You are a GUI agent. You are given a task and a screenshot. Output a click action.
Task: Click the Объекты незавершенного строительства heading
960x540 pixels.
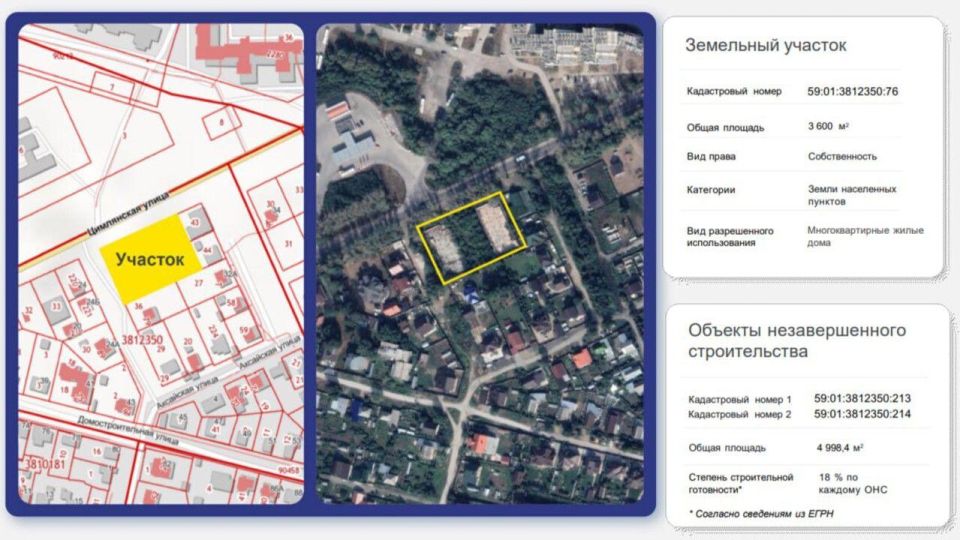click(x=796, y=340)
